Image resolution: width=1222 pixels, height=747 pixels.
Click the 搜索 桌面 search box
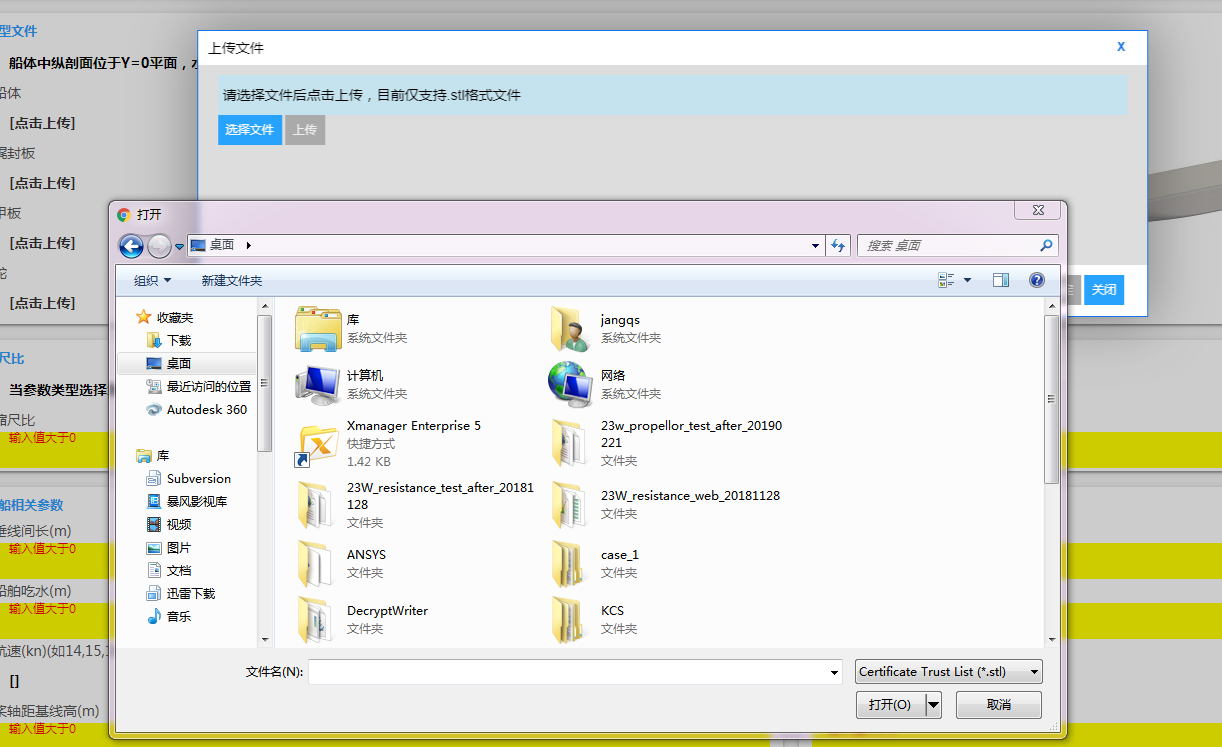click(x=947, y=246)
